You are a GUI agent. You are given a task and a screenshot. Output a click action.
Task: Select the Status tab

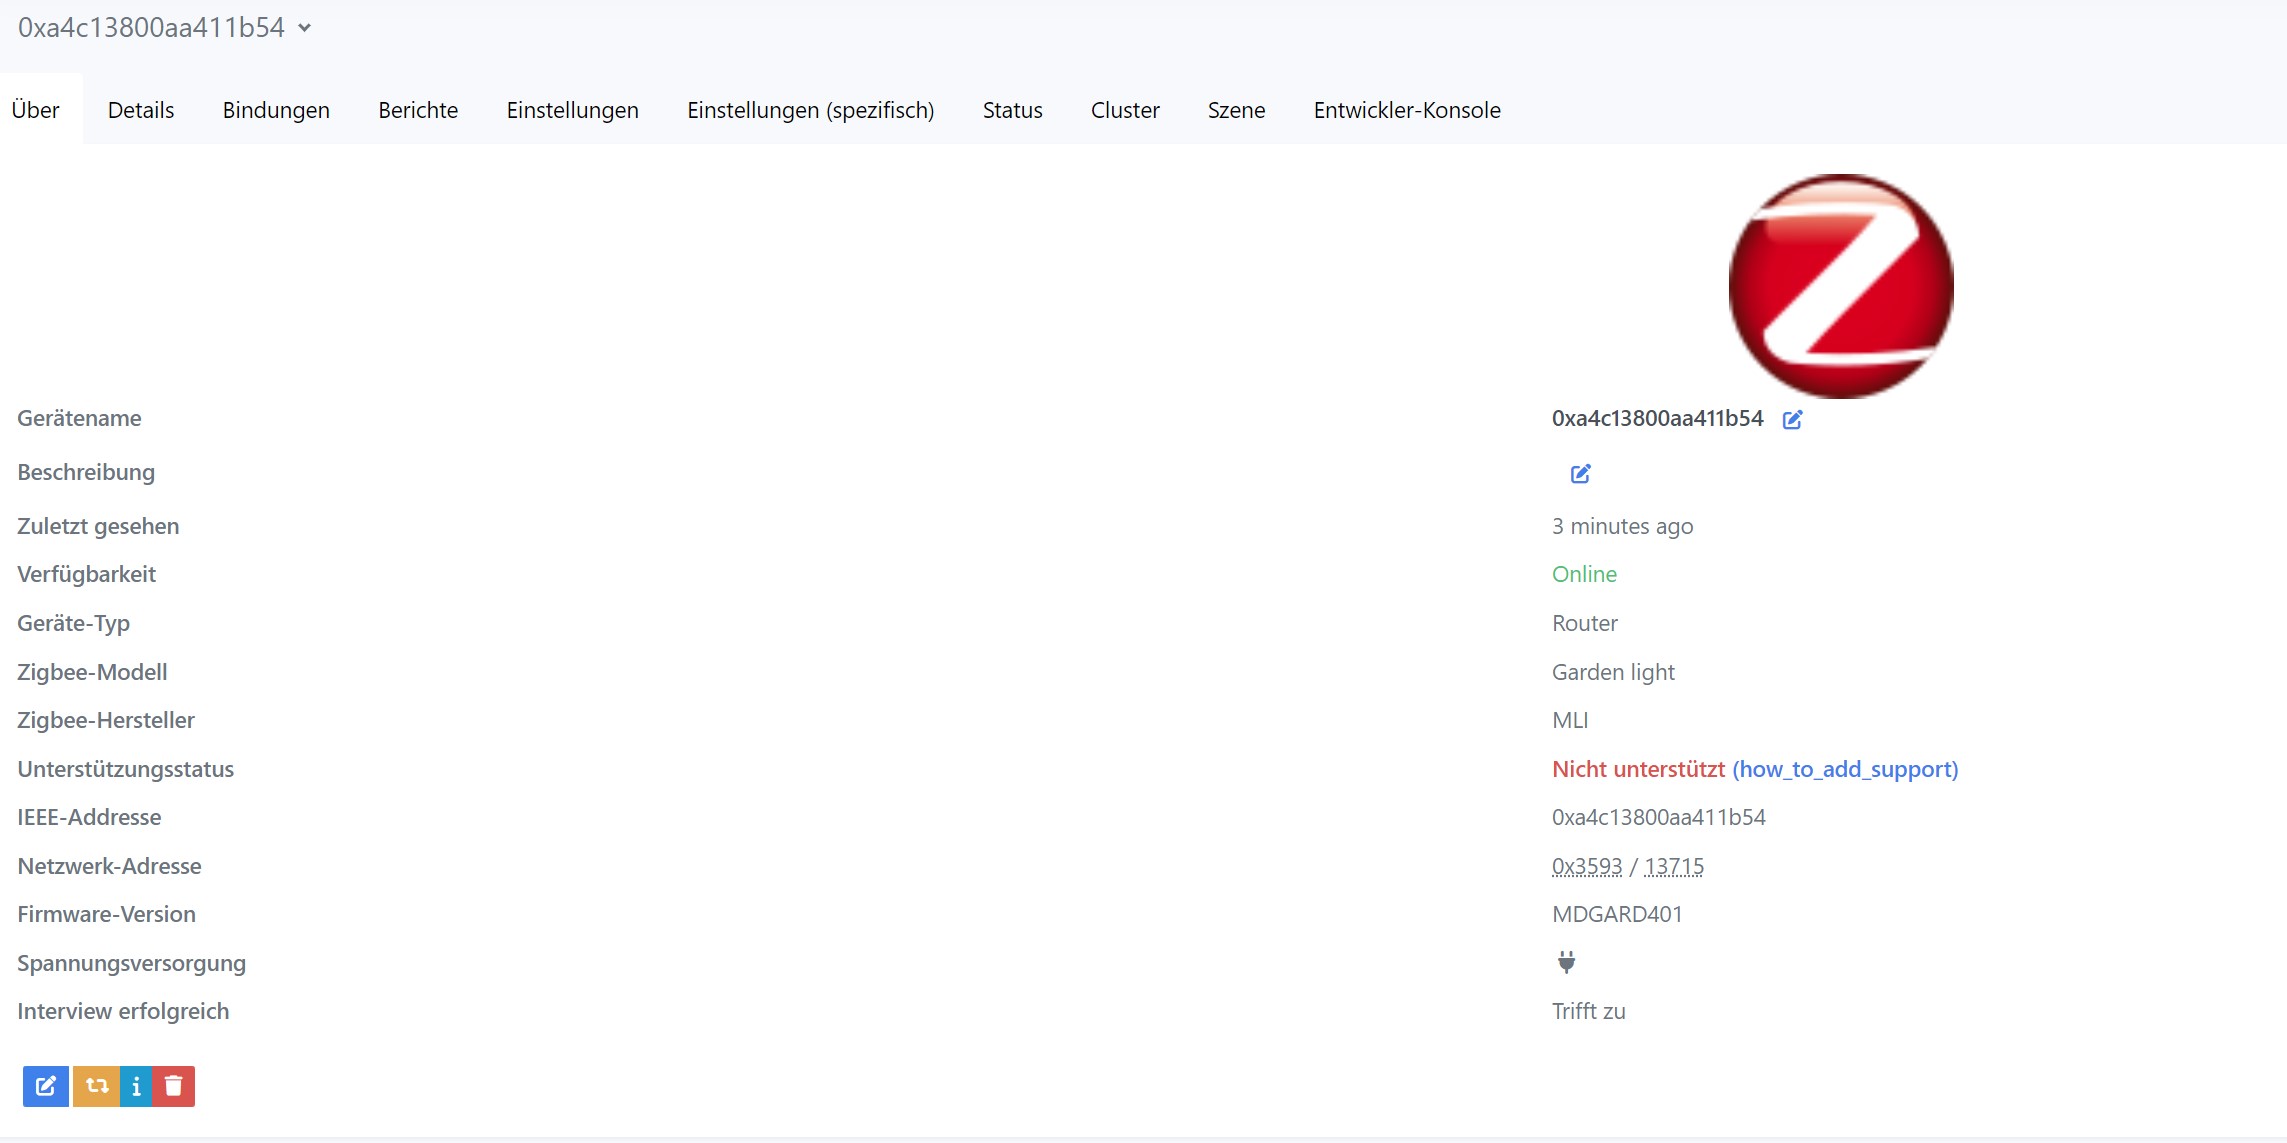(1012, 110)
